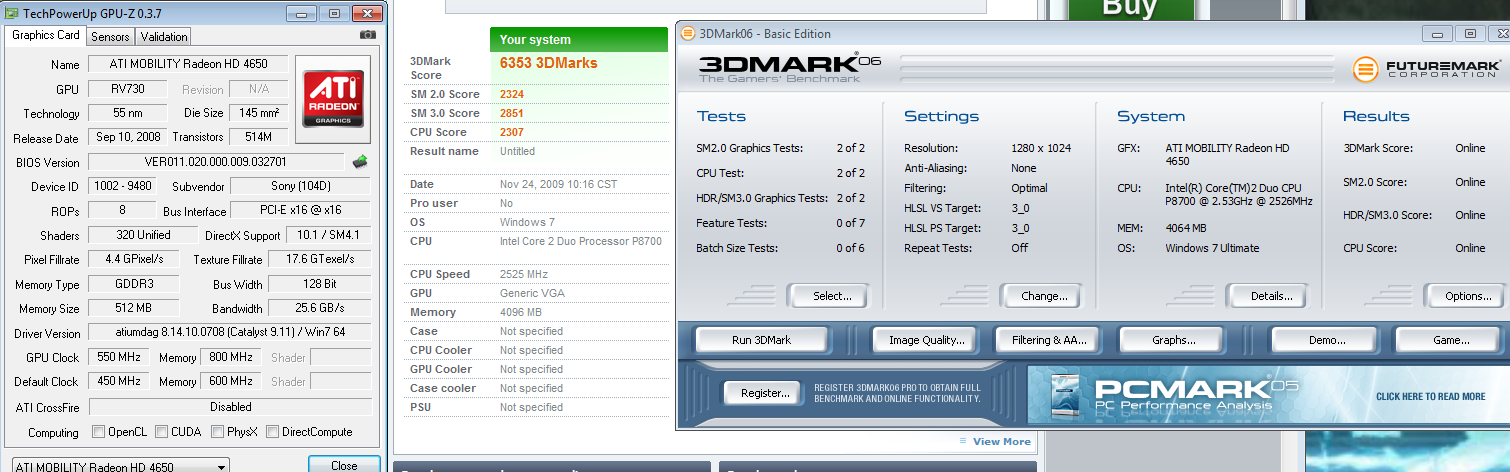Image resolution: width=1510 pixels, height=472 pixels.
Task: Click the Default Clock 450 MHz field
Action: (121, 381)
